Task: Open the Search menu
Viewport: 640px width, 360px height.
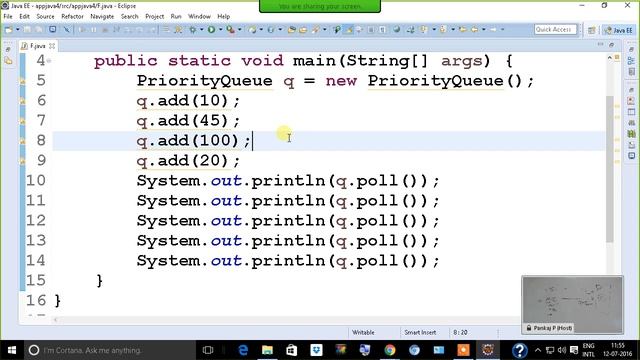Action: [x=129, y=16]
